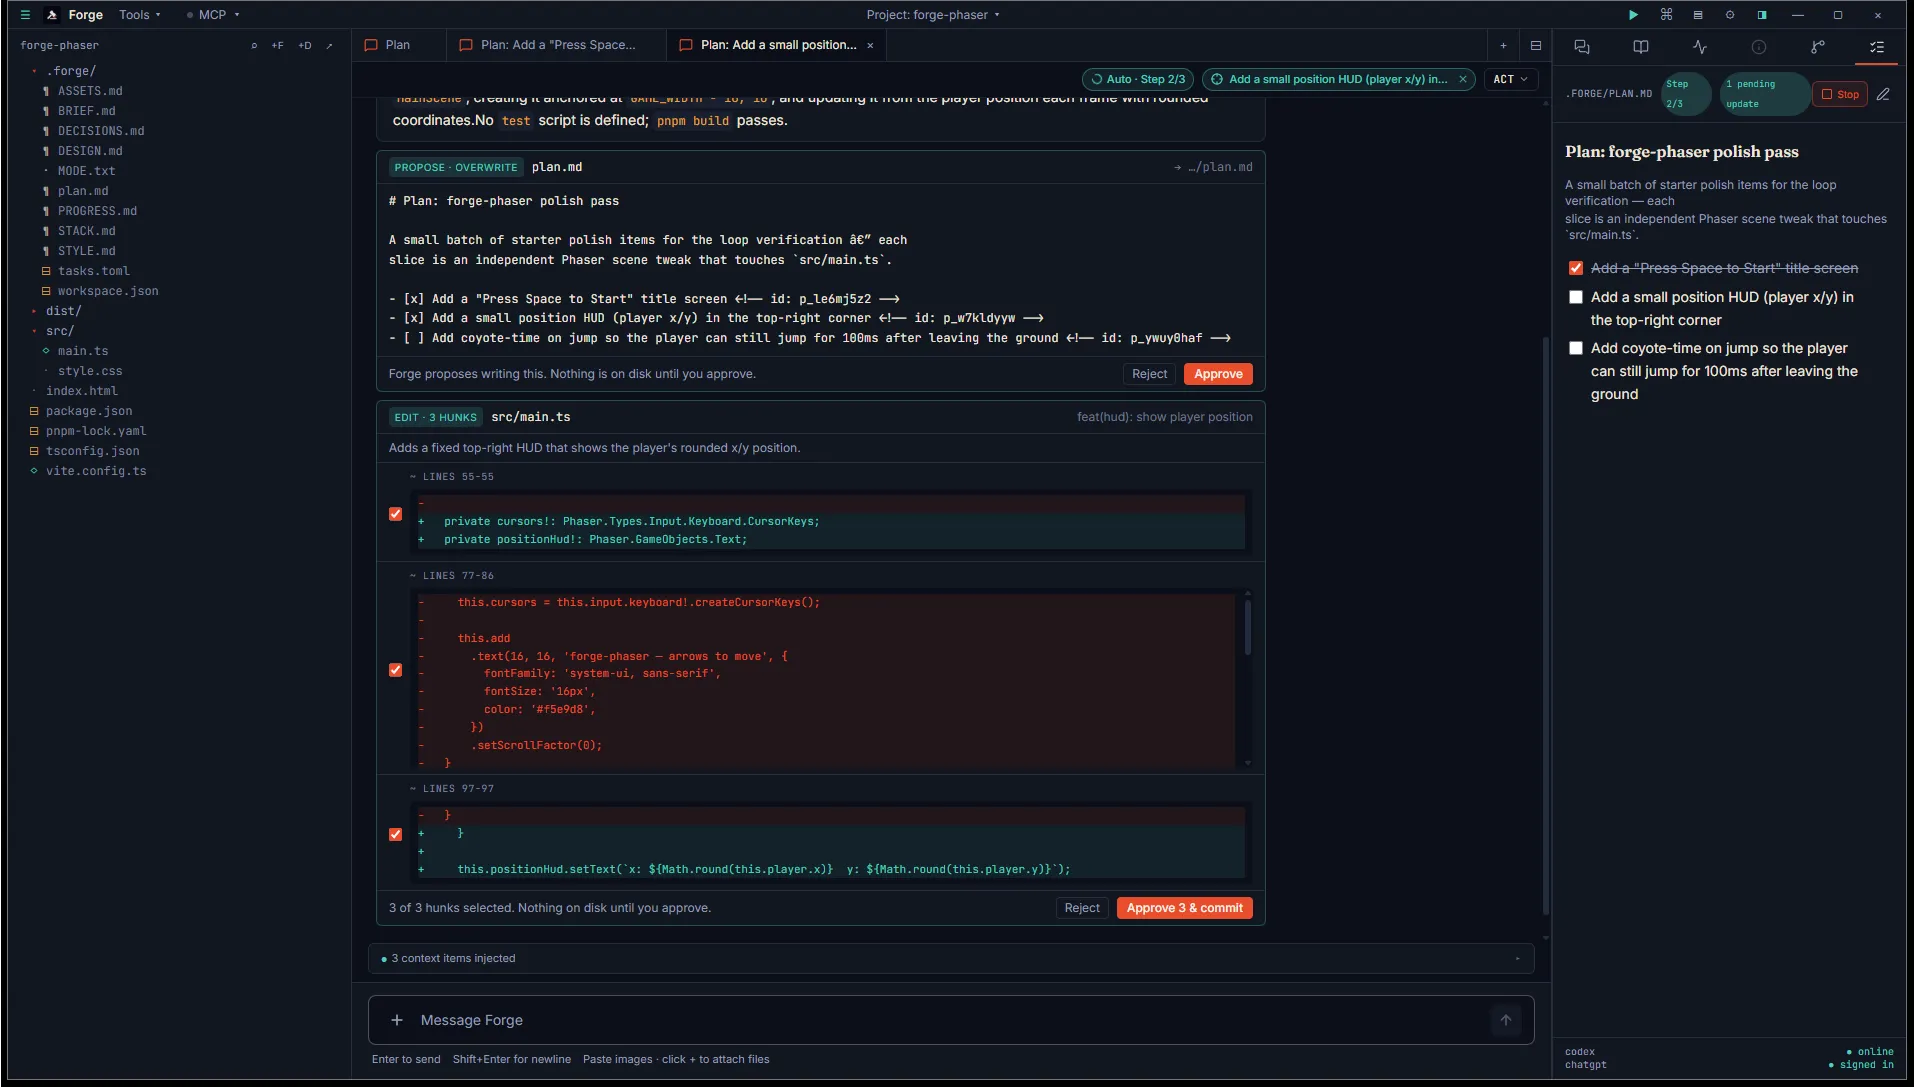This screenshot has width=1914, height=1087.
Task: Open the hamburger menu next to Forge
Action: (26, 15)
